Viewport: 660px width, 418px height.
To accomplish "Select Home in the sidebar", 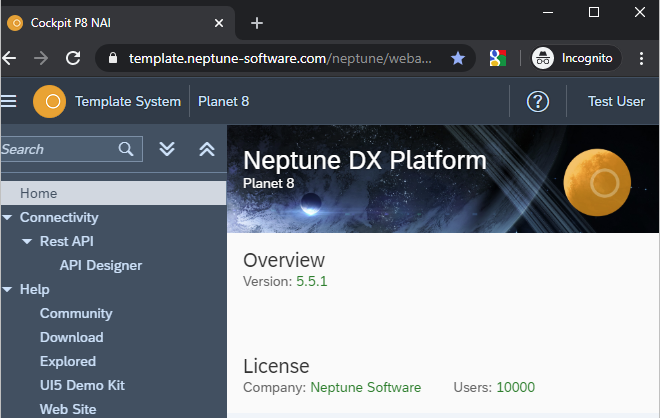I will 39,193.
